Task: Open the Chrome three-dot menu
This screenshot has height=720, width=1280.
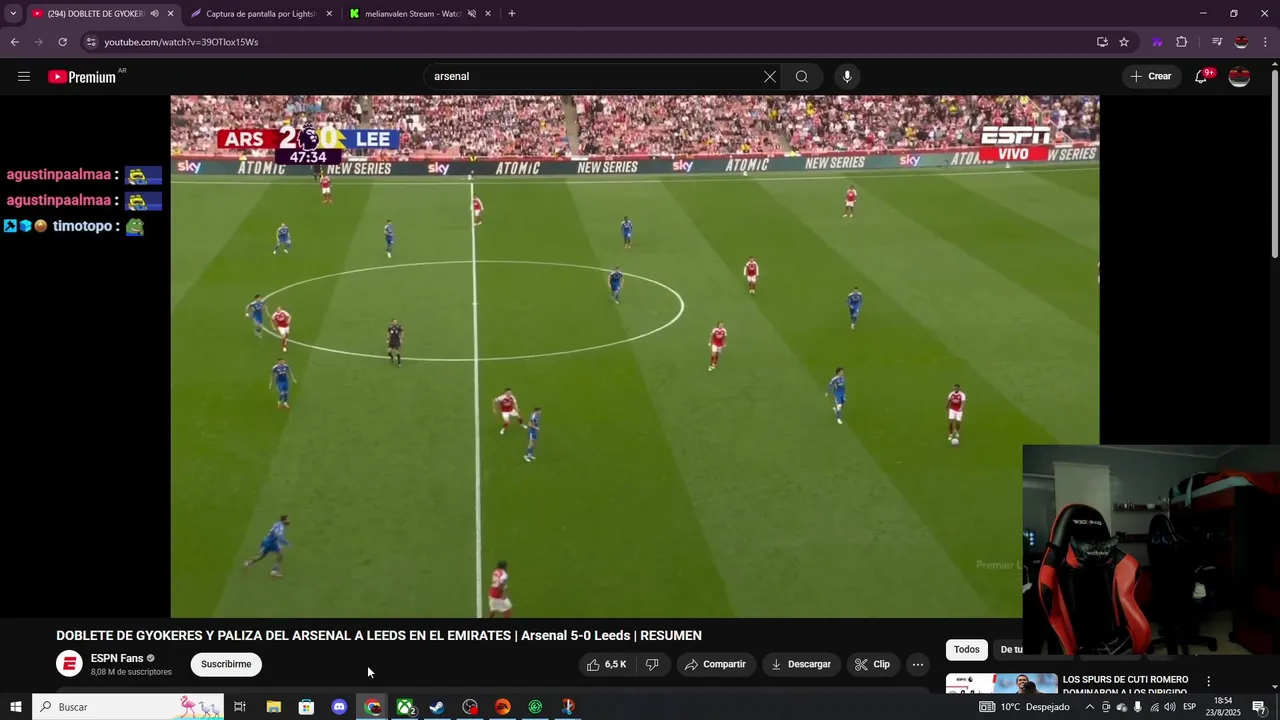Action: click(x=1266, y=42)
